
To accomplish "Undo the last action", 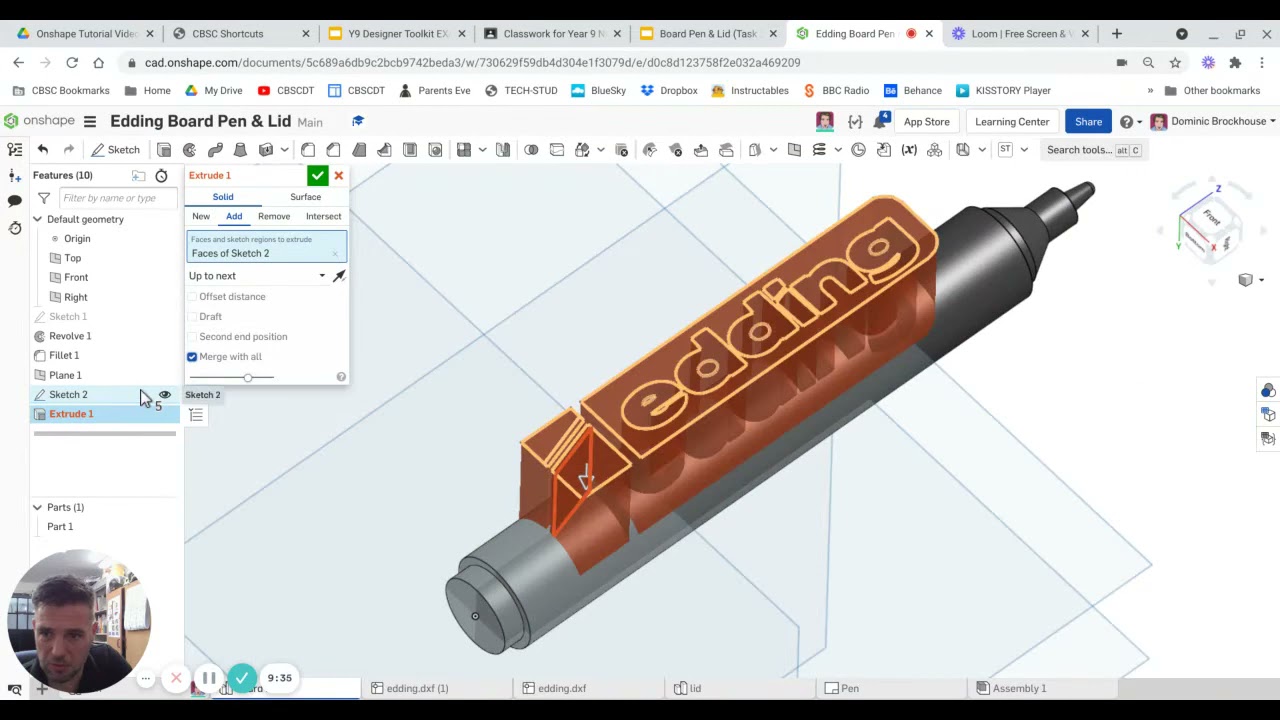I will tap(43, 150).
